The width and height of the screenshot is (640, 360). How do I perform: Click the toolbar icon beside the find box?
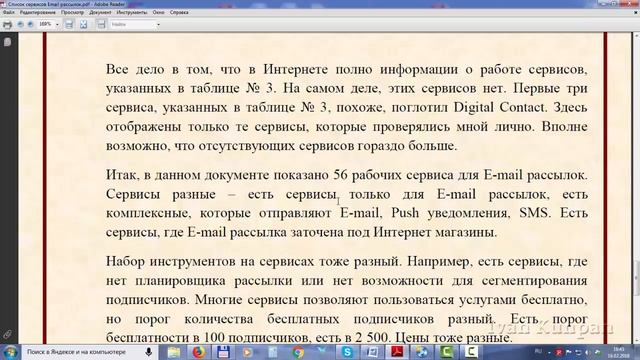[x=101, y=24]
